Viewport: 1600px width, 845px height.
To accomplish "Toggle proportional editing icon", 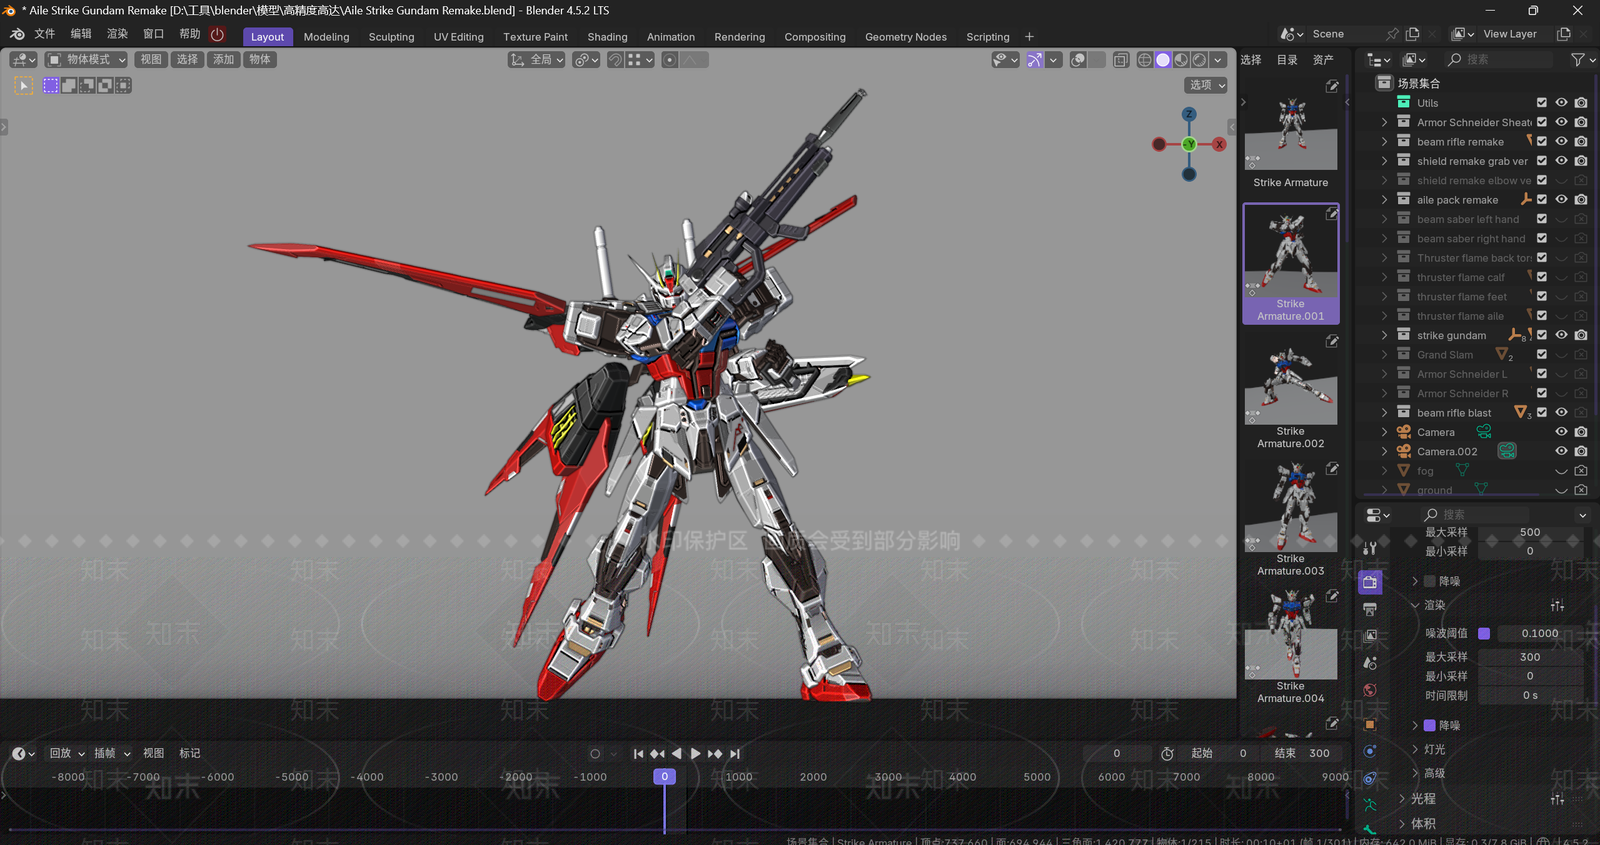I will point(670,60).
